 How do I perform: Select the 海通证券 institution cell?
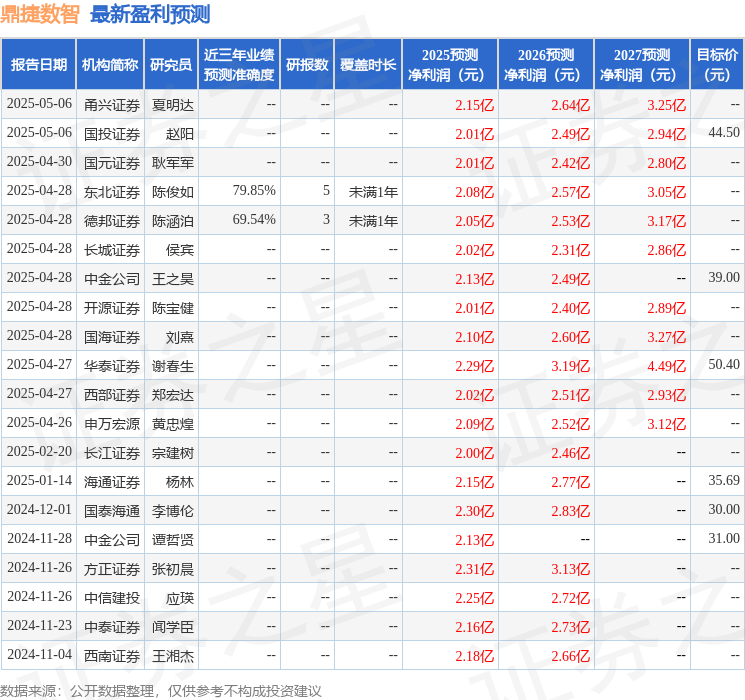[x=112, y=482]
